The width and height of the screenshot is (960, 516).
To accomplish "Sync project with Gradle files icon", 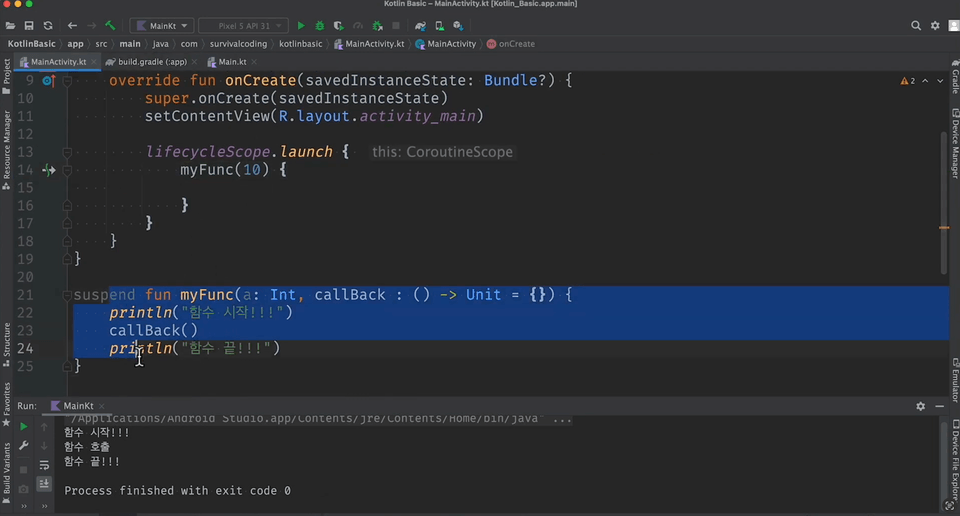I will (x=420, y=26).
